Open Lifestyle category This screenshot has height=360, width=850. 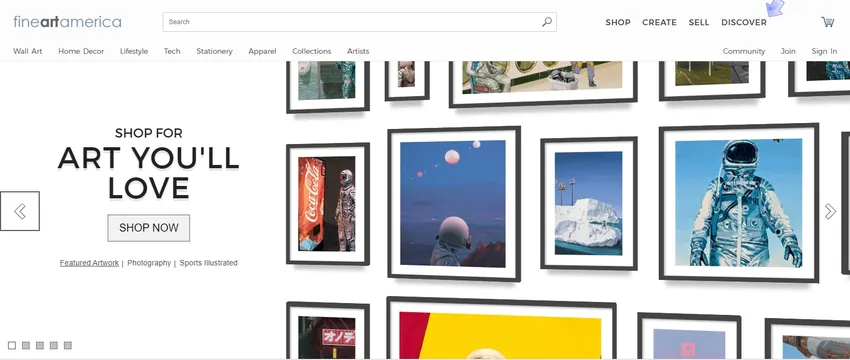(x=134, y=51)
